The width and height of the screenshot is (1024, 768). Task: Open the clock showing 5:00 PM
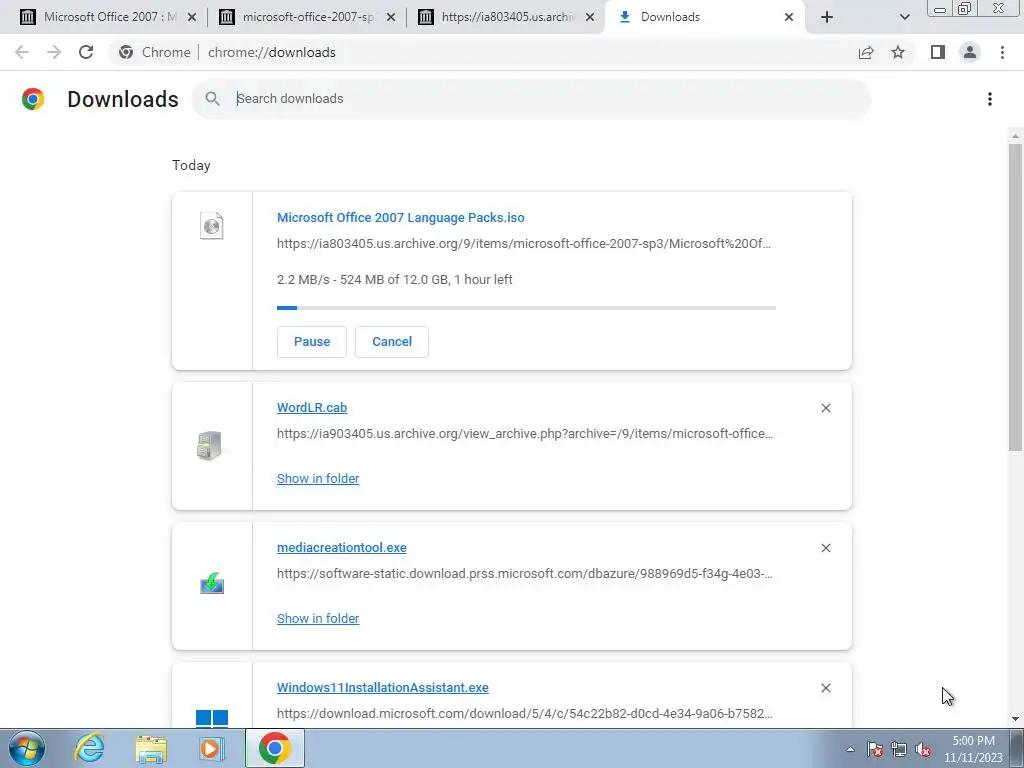click(973, 749)
